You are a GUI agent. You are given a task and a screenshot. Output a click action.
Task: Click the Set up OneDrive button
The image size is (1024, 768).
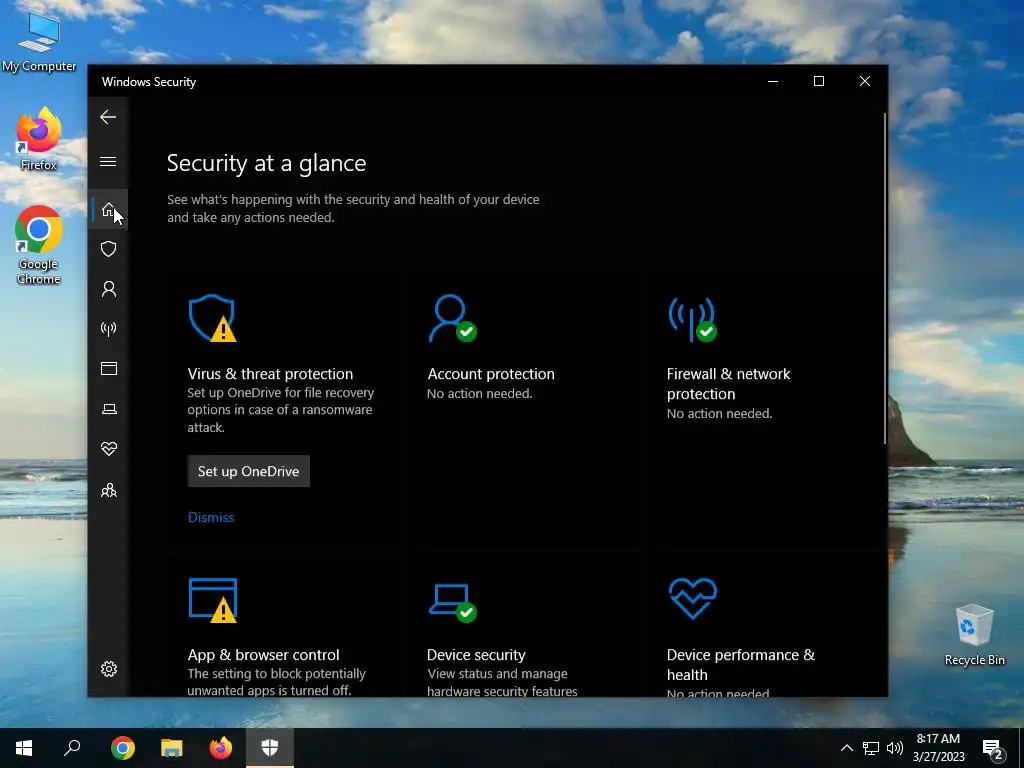pos(248,472)
